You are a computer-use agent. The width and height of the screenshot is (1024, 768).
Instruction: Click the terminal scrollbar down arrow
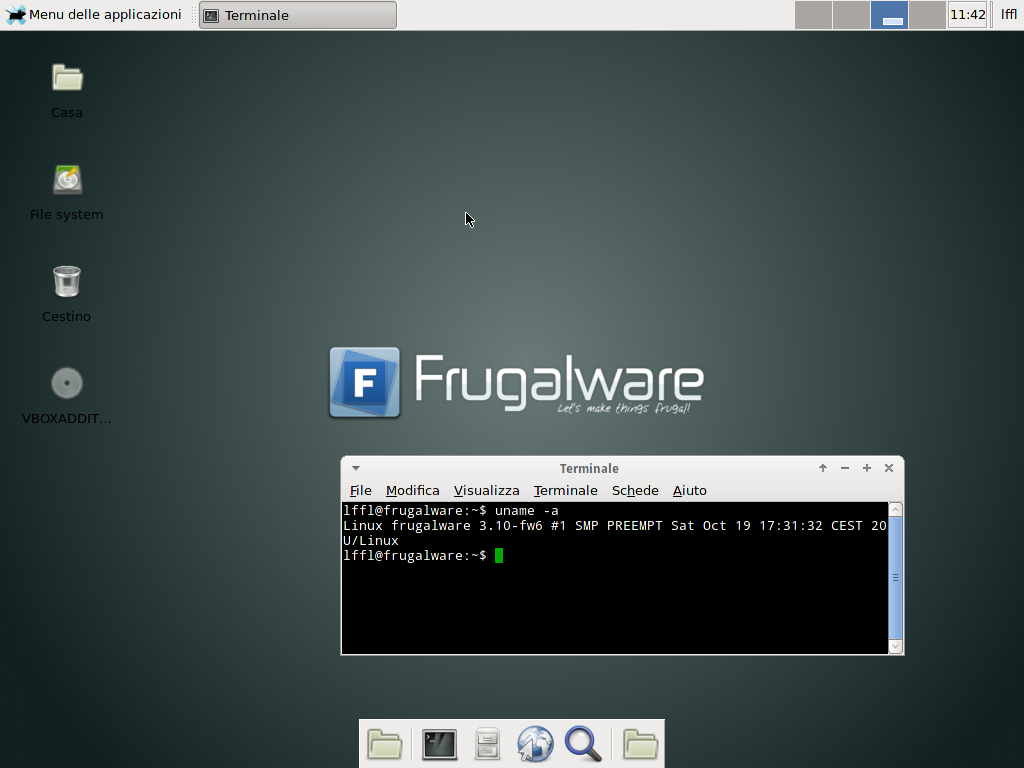pyautogui.click(x=895, y=647)
